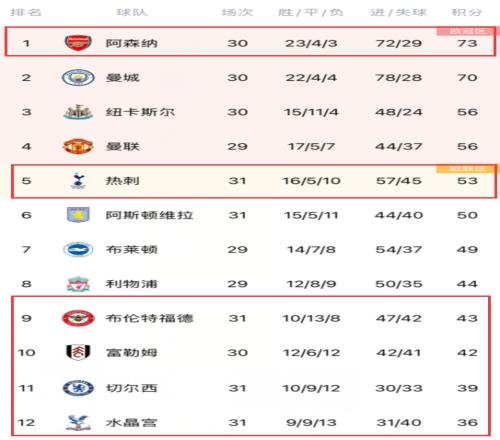Click the orange Europa League tag

tap(466, 169)
